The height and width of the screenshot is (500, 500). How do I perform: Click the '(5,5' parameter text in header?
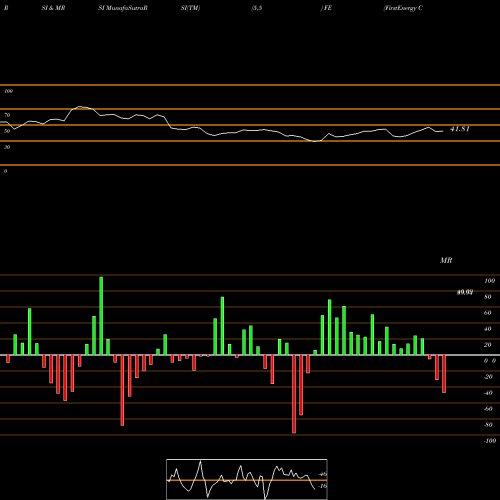click(257, 8)
